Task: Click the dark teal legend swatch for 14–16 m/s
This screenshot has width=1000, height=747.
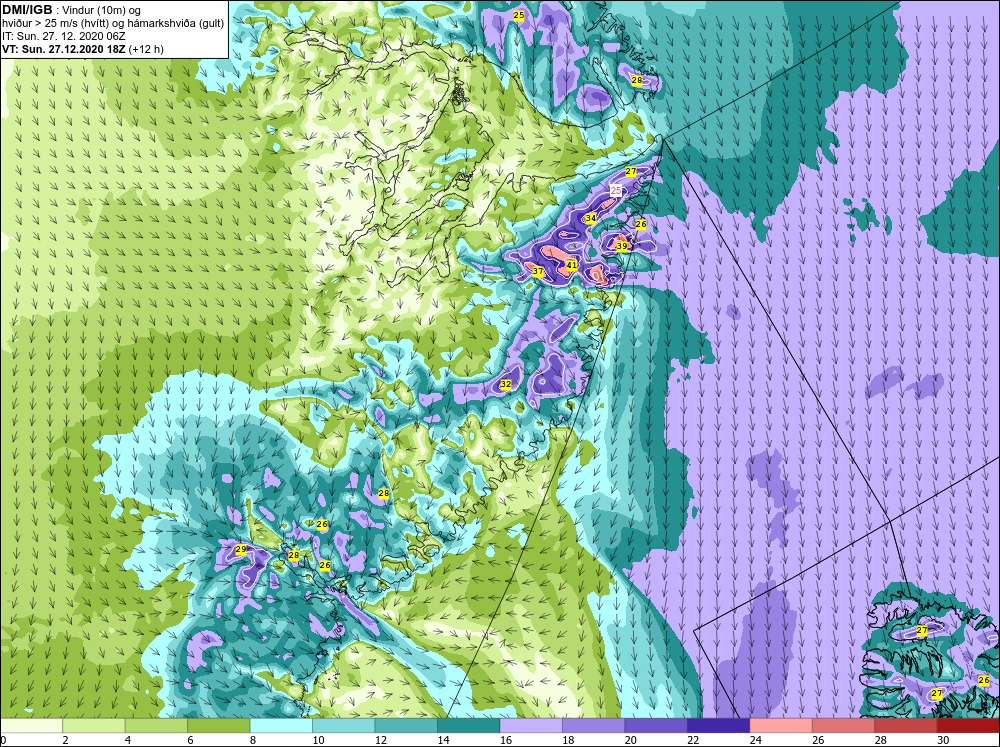Action: coord(469,725)
